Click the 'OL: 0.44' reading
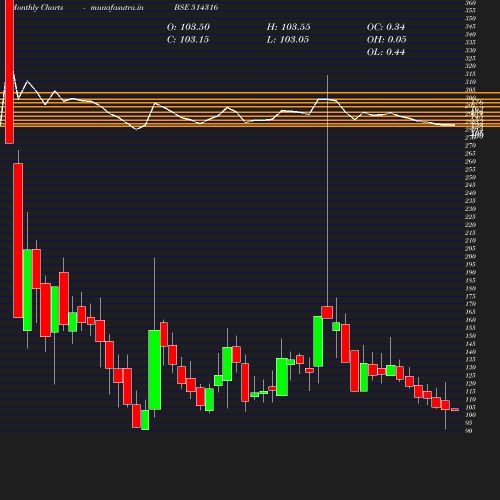The width and height of the screenshot is (500, 500). (386, 52)
